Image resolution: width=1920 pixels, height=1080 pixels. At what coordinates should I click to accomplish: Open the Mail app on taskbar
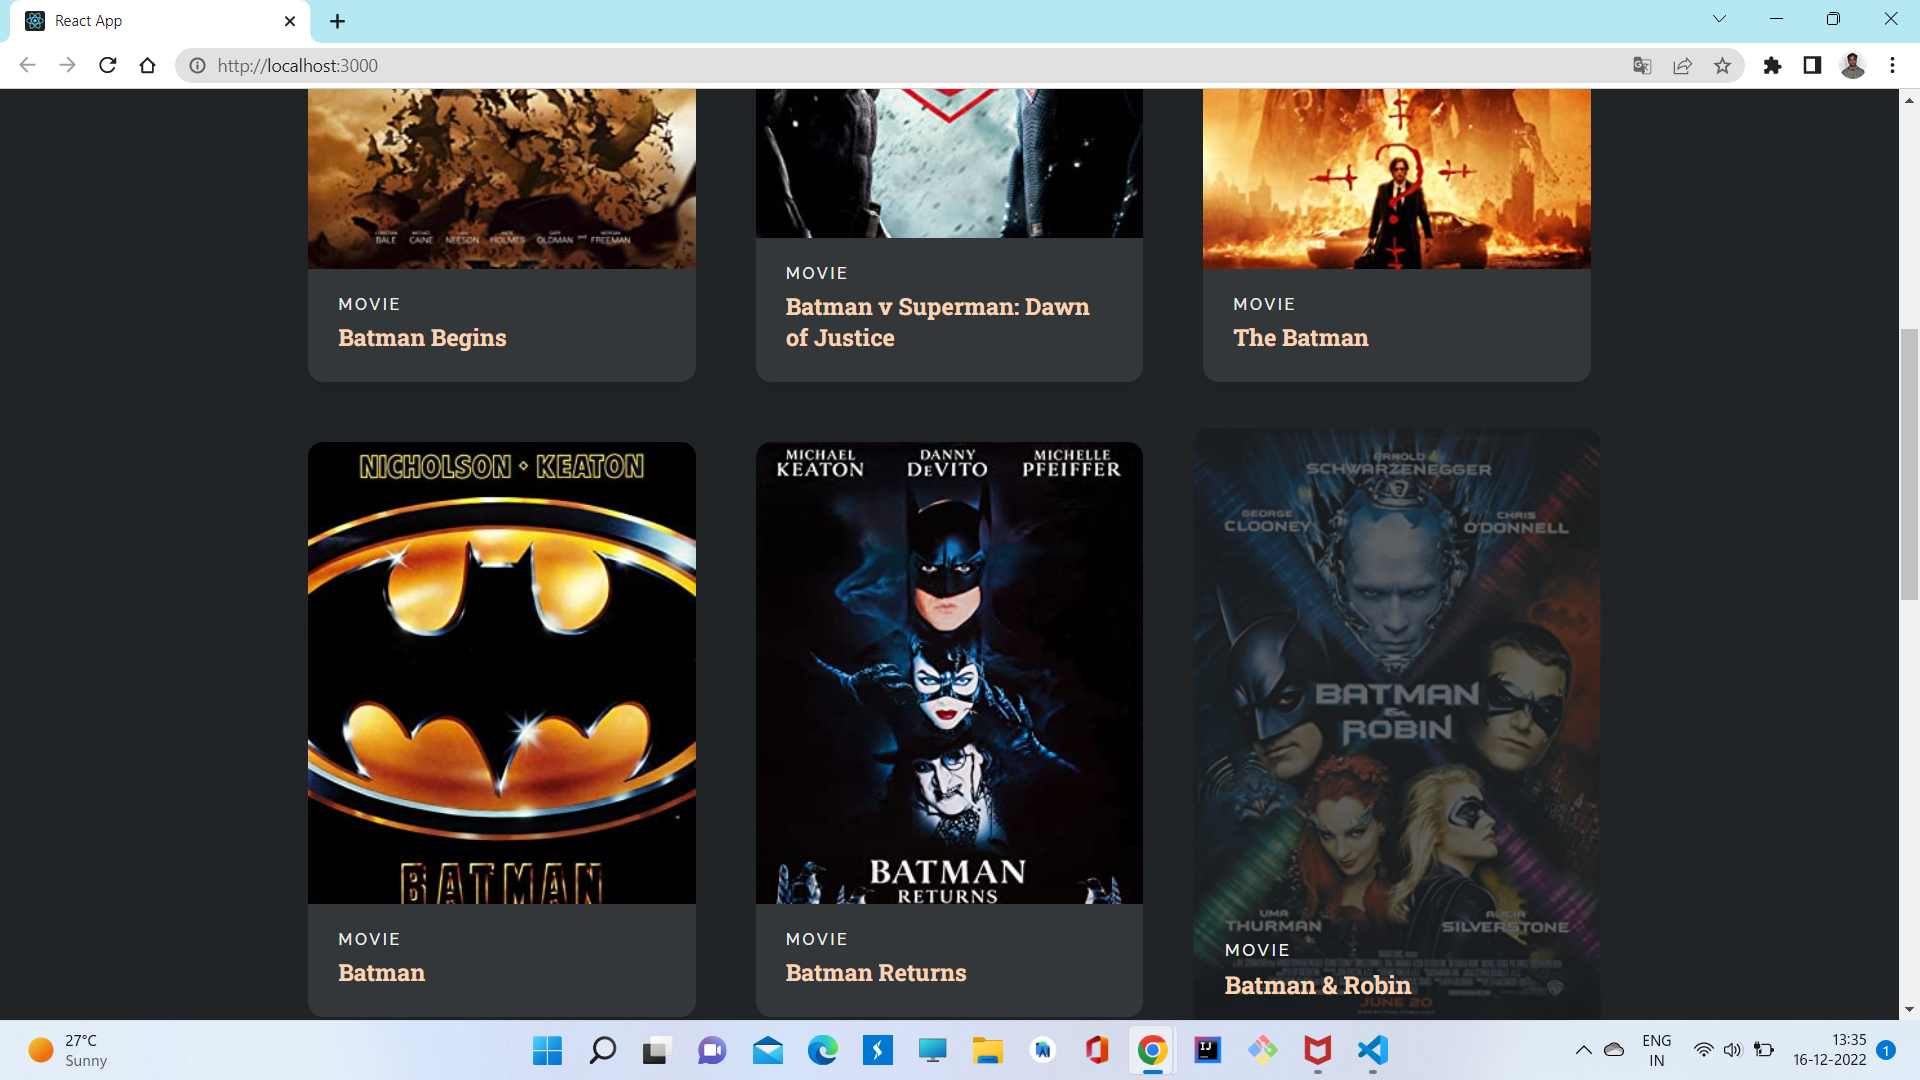767,1050
